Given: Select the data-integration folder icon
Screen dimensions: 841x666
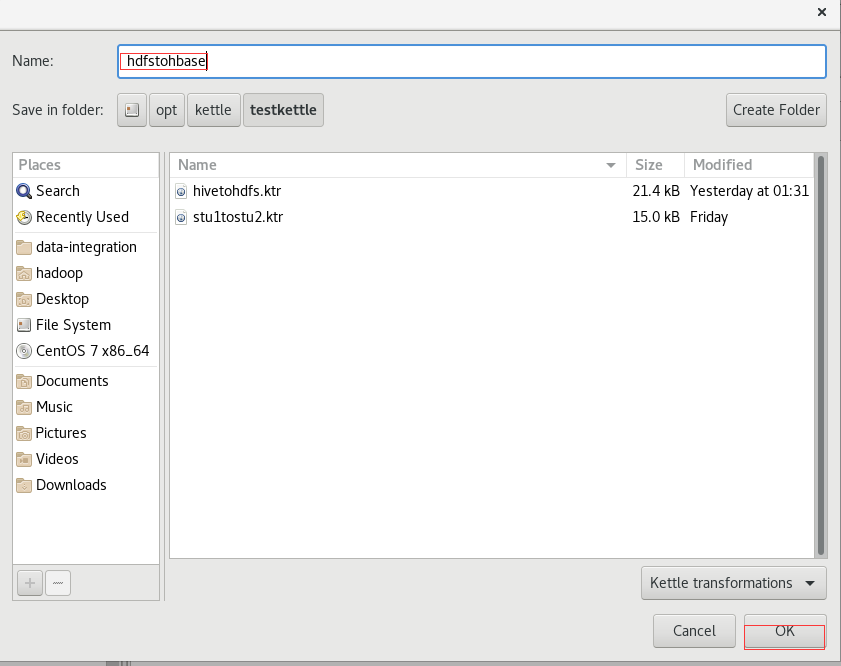Looking at the screenshot, I should click(24, 247).
